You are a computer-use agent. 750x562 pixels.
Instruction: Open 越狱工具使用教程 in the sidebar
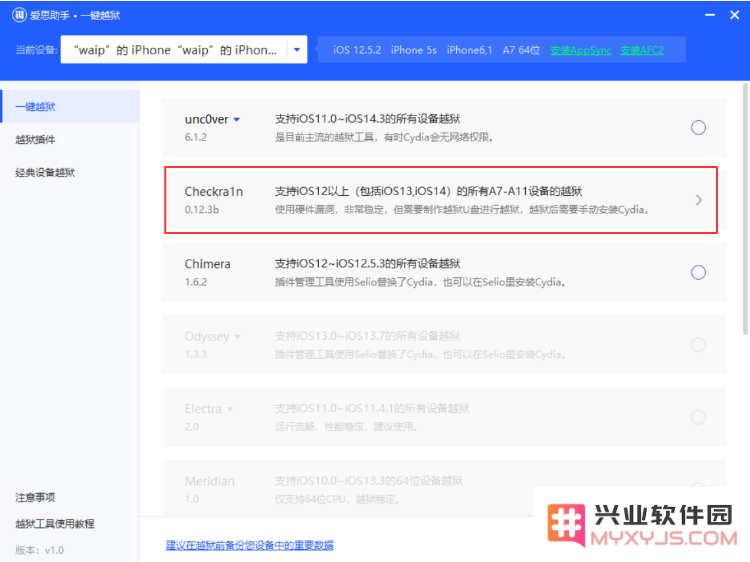pos(55,524)
